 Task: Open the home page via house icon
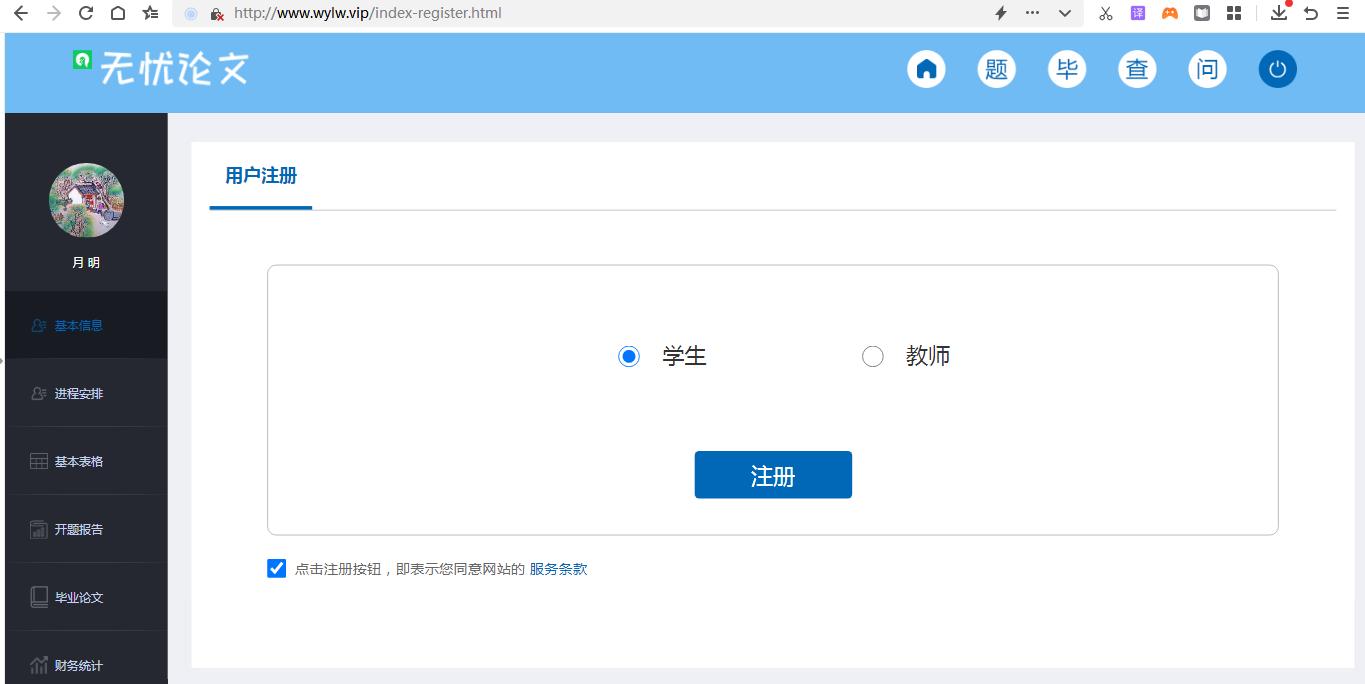925,69
